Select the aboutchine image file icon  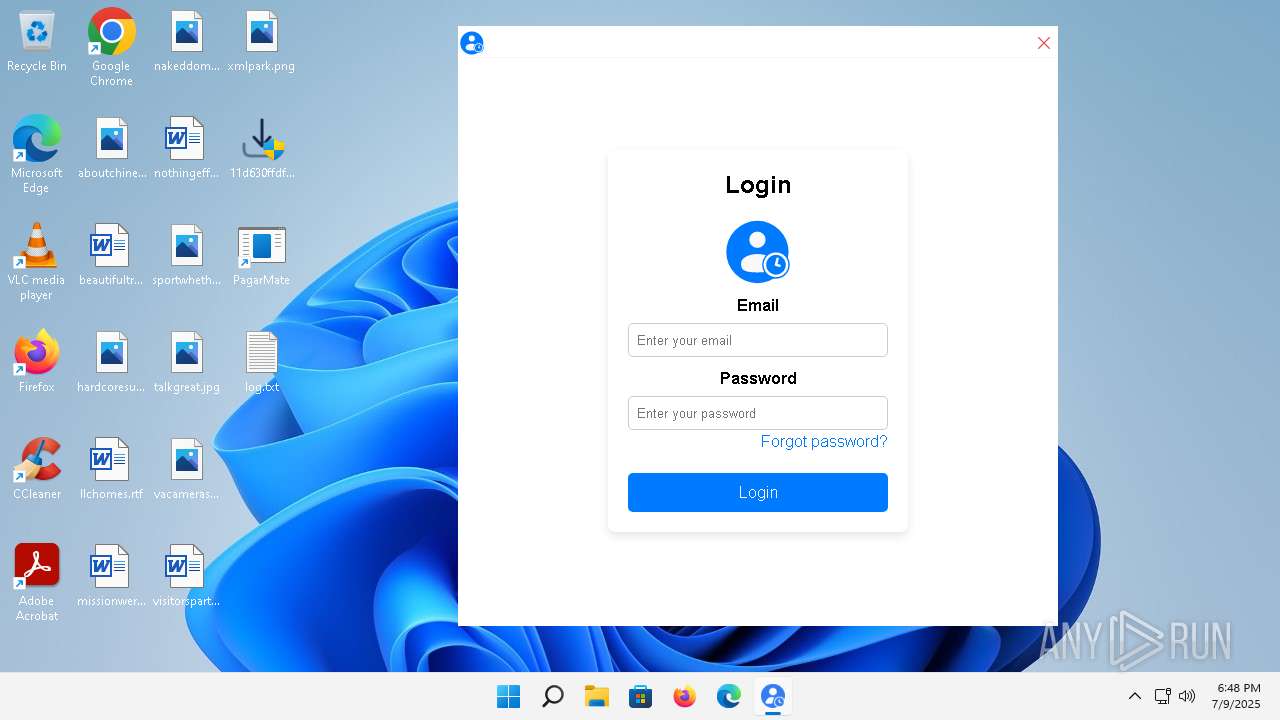[x=112, y=148]
